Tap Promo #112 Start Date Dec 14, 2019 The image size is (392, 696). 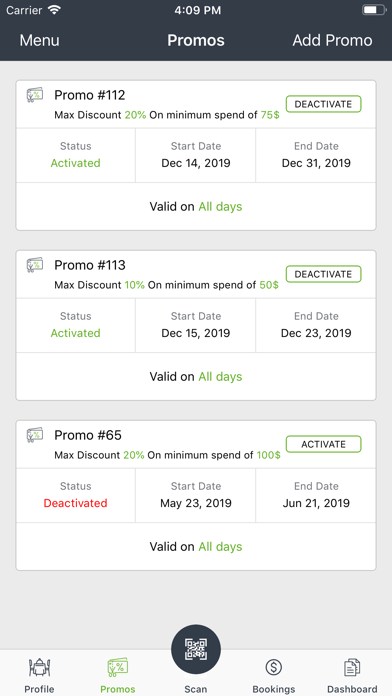click(x=196, y=163)
